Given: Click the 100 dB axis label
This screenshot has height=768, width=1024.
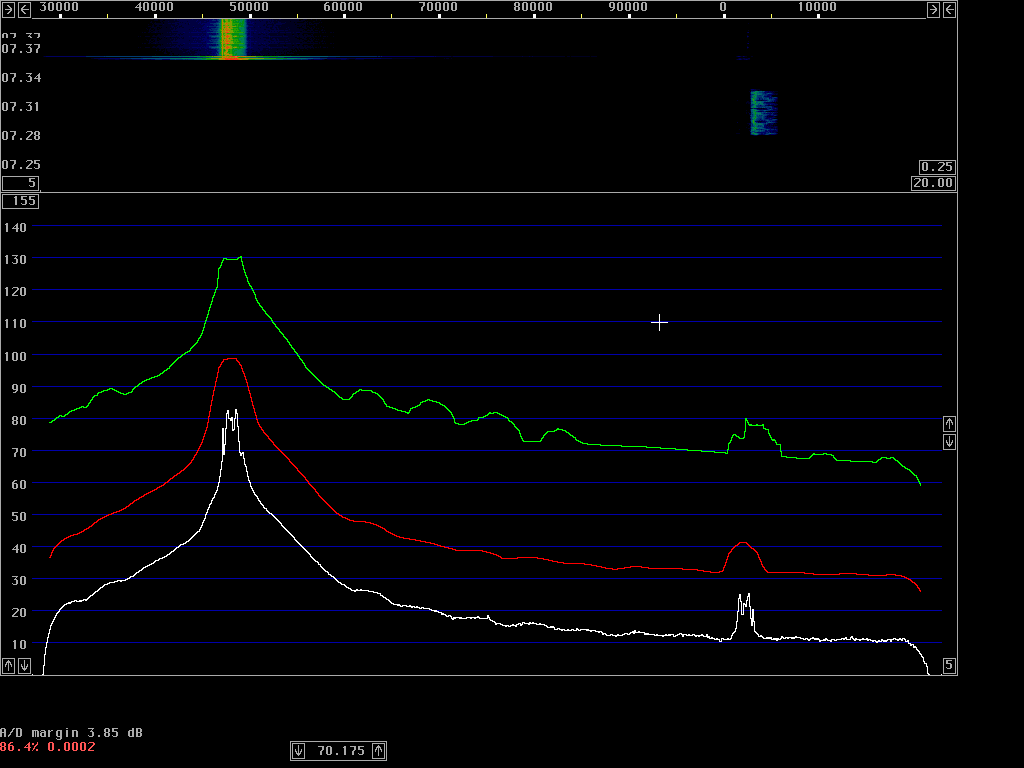Looking at the screenshot, I should click(15, 356).
